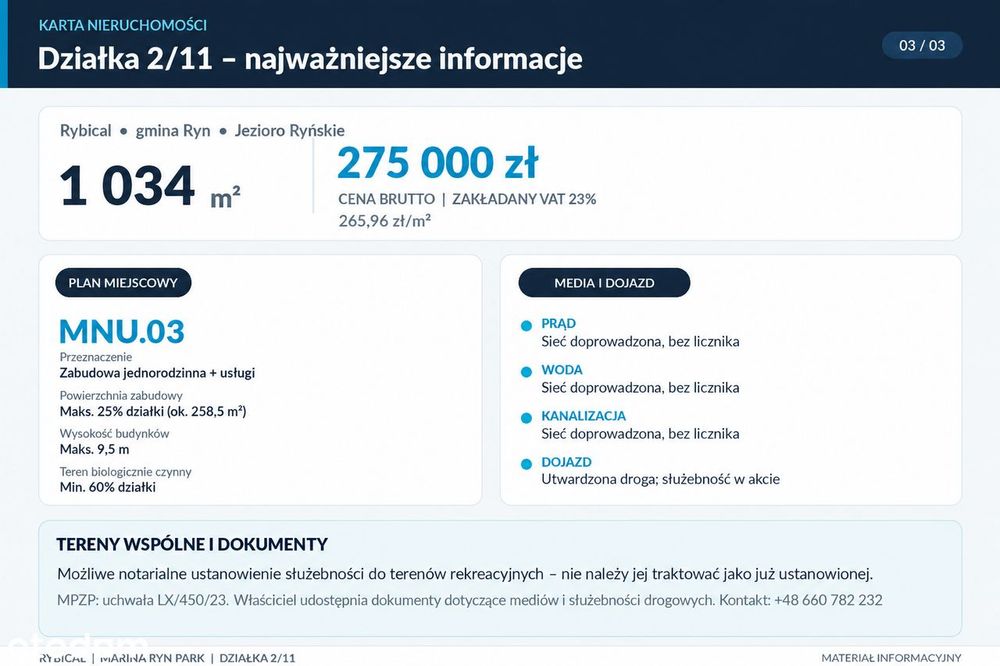
Task: Click 'Maks. 25% działki (ok. 258,5 m²)'
Action: tap(153, 411)
